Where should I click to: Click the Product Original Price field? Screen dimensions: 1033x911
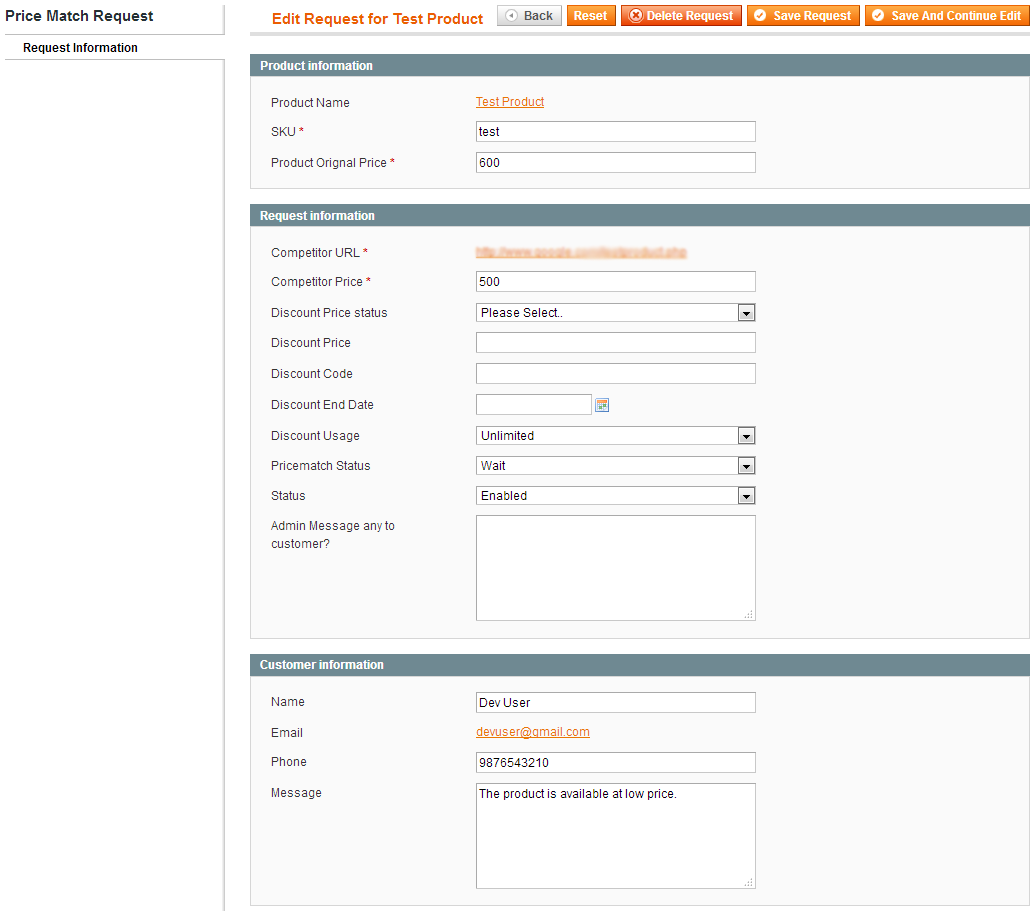click(x=615, y=163)
